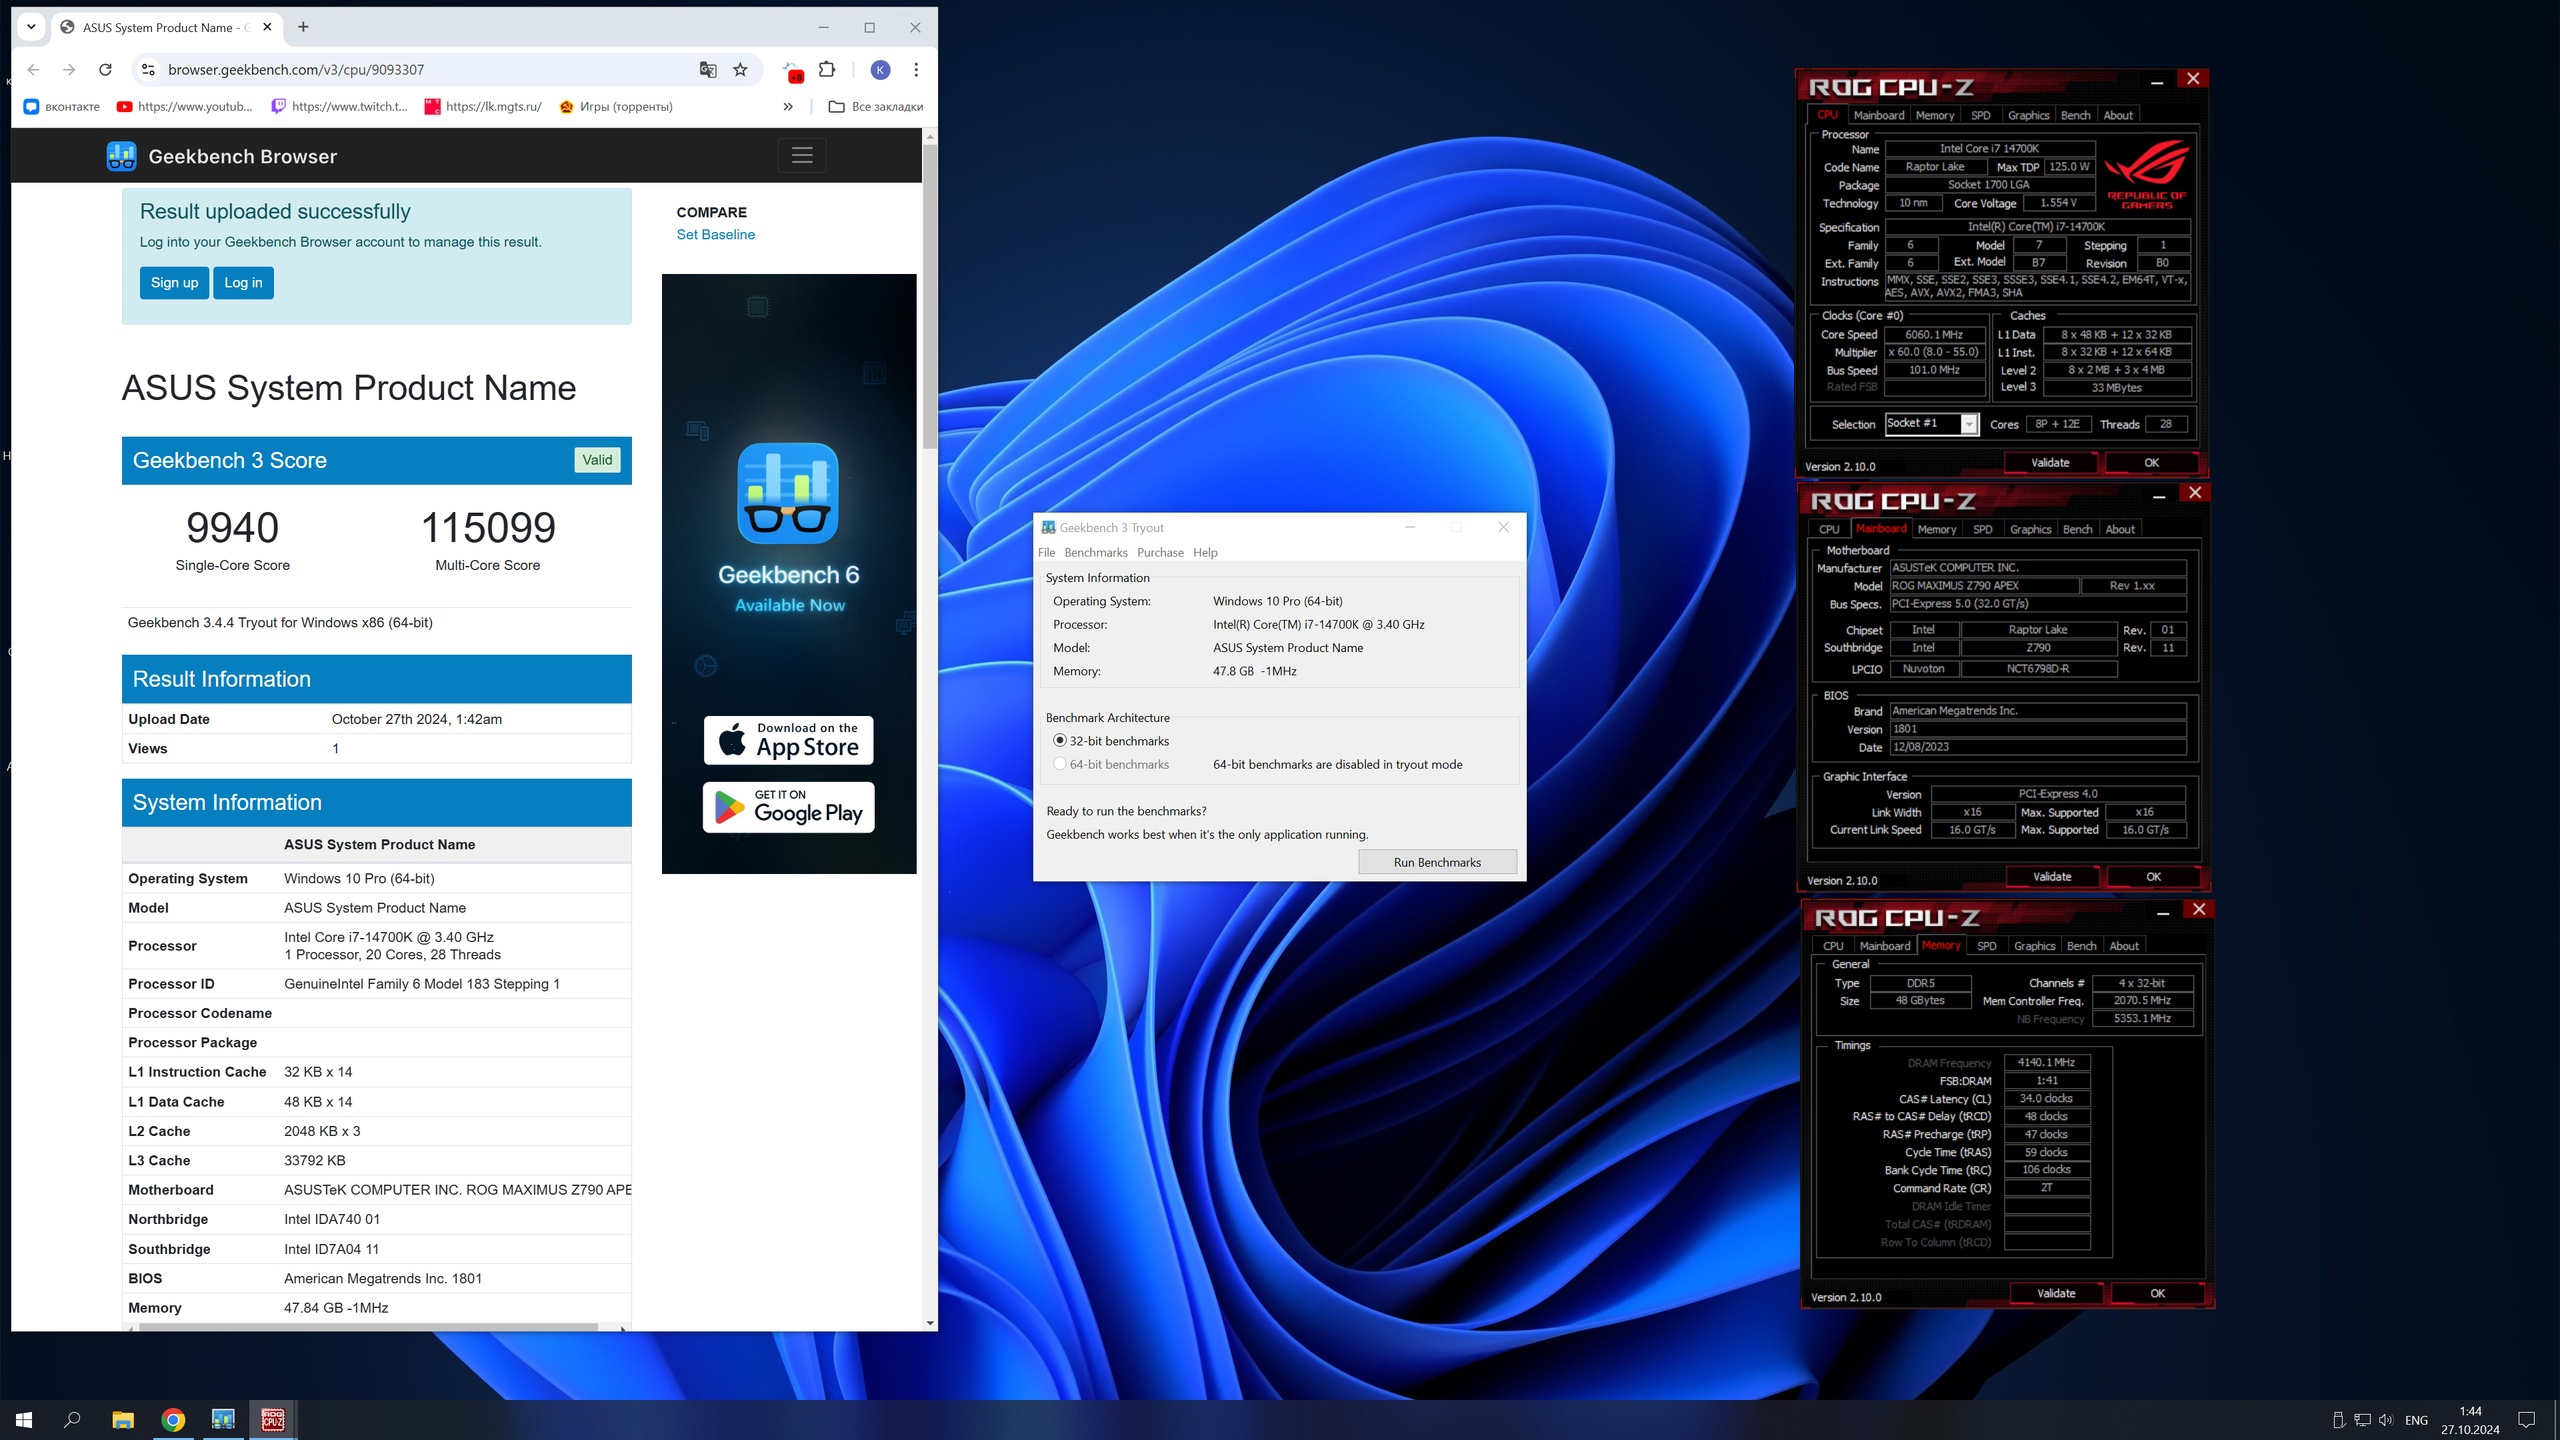Image resolution: width=2560 pixels, height=1440 pixels.
Task: Toggle the Geekbench hamburger navigation menu
Action: 802,155
